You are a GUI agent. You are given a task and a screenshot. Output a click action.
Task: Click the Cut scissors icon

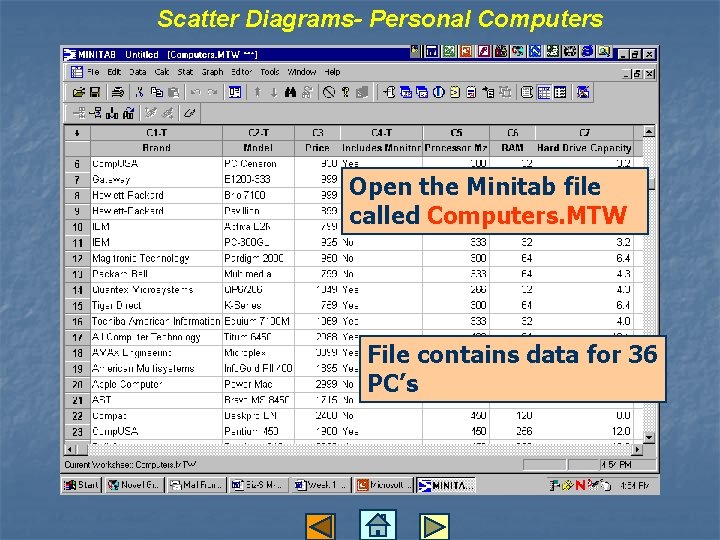(x=140, y=93)
